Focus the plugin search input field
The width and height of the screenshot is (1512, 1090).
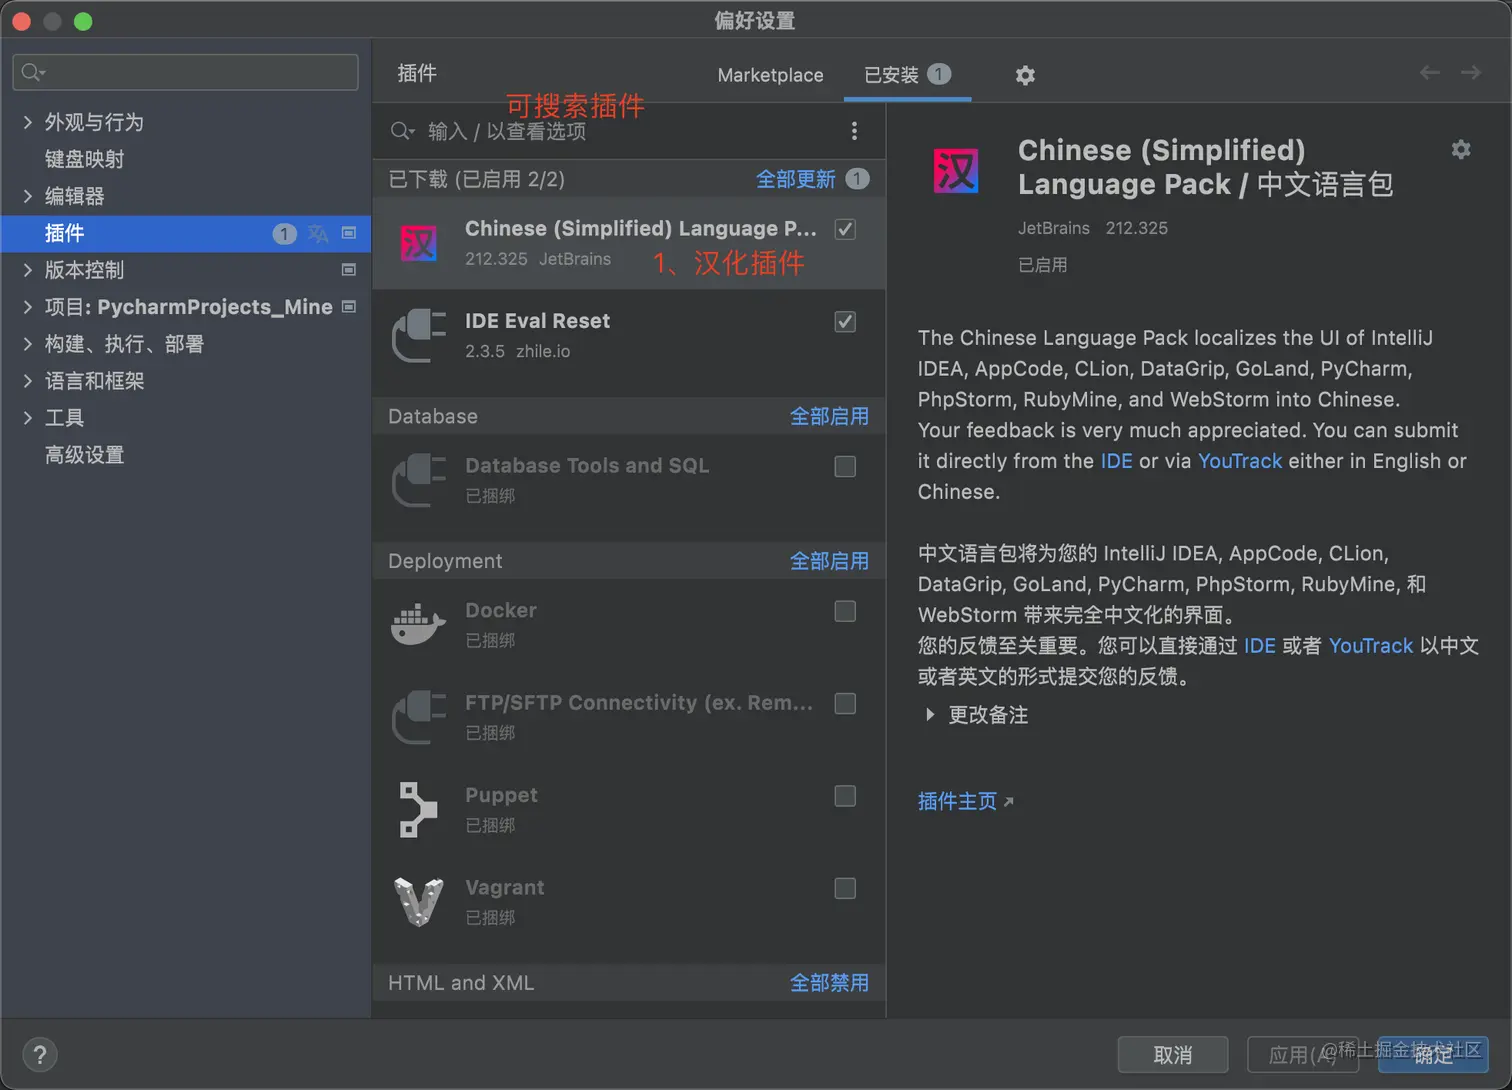628,131
